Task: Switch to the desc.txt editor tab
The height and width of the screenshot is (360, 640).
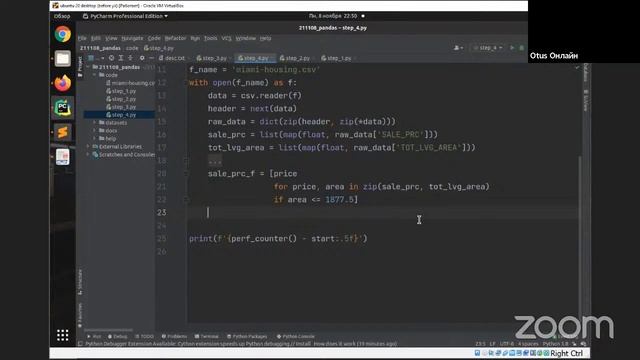Action: click(x=172, y=58)
